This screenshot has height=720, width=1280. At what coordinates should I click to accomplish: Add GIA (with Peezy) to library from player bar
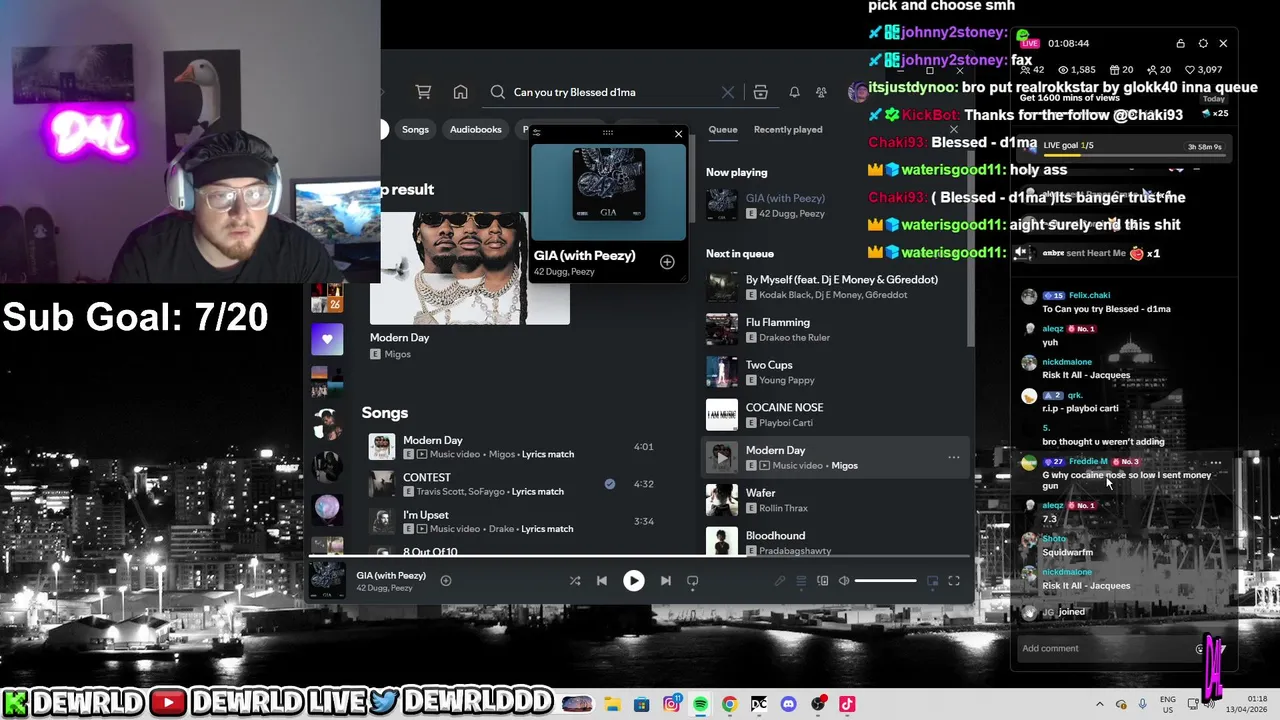pos(446,581)
